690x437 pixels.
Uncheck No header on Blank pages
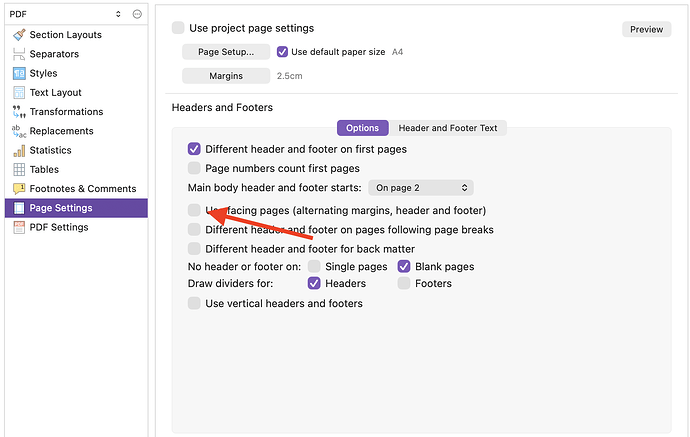404,267
